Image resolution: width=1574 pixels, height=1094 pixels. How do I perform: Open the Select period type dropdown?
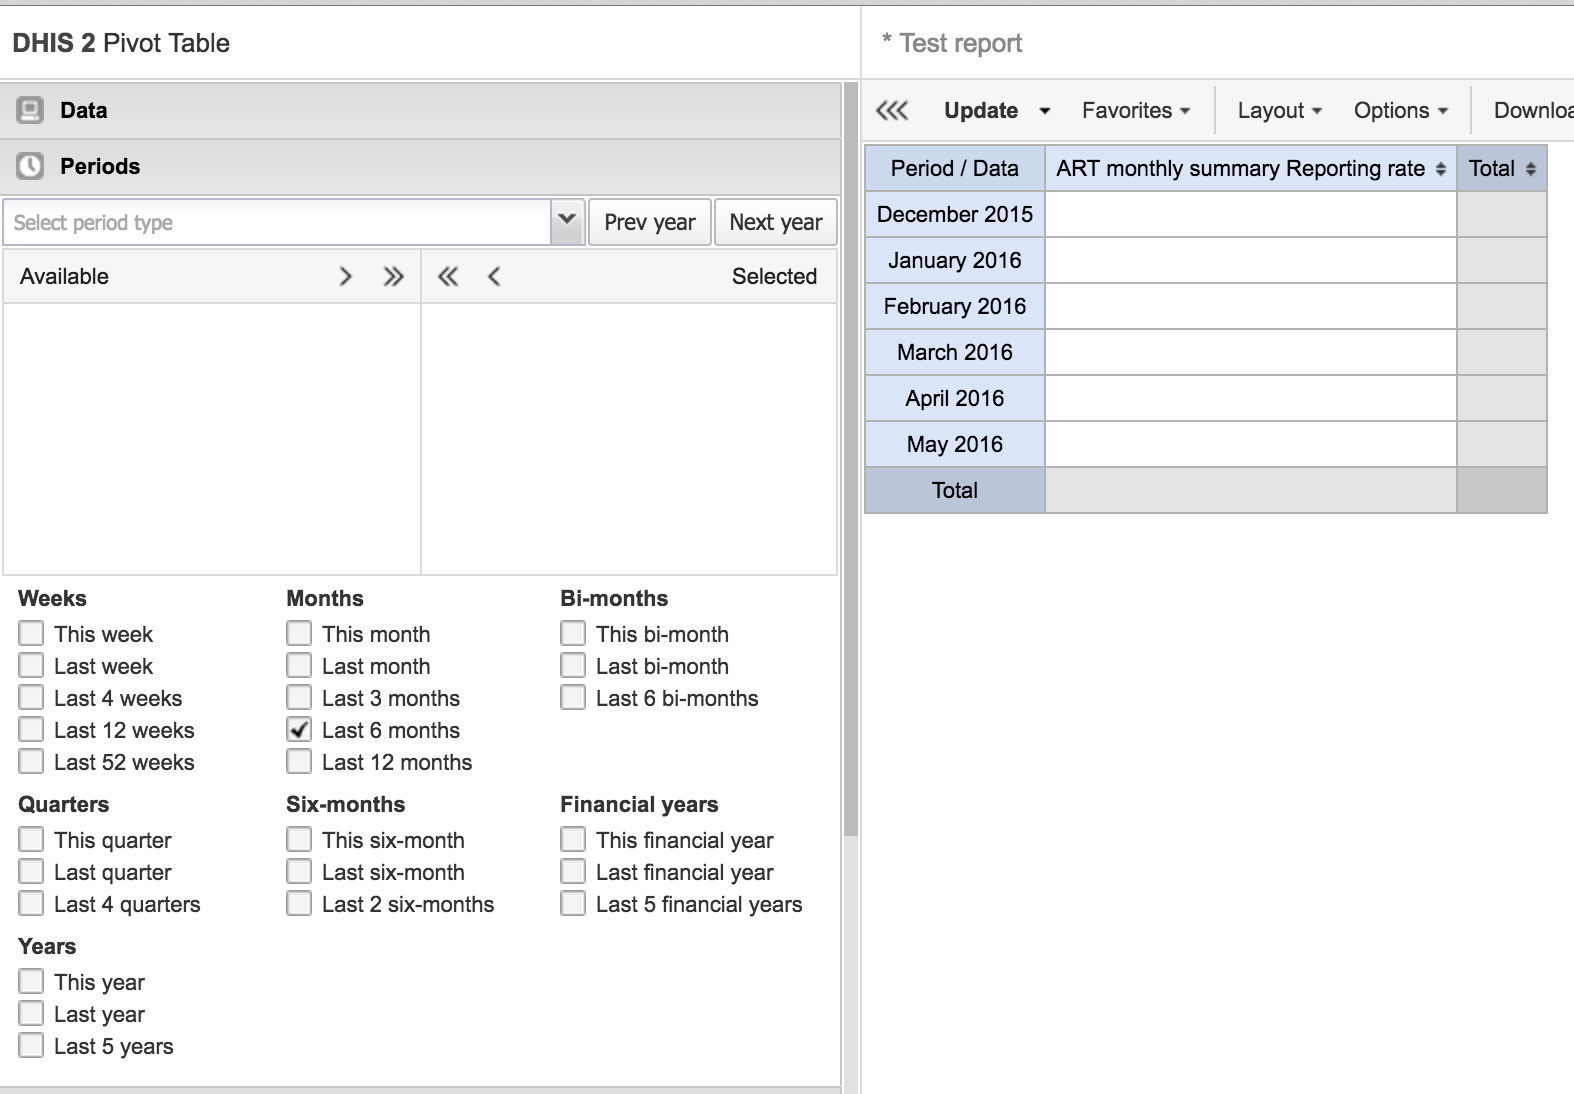tap(567, 221)
